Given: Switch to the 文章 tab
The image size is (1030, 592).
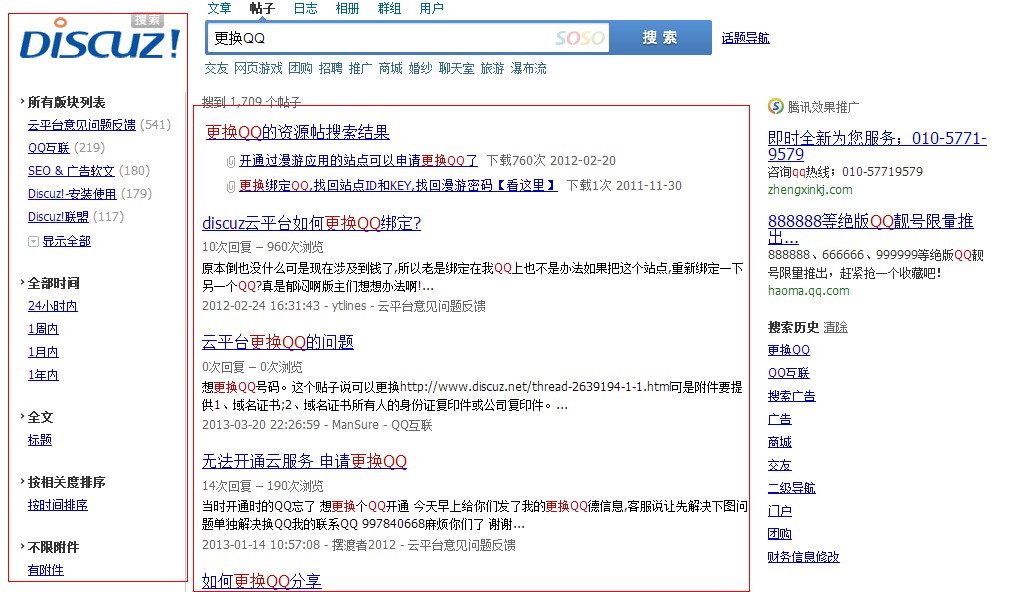Looking at the screenshot, I should tap(219, 8).
